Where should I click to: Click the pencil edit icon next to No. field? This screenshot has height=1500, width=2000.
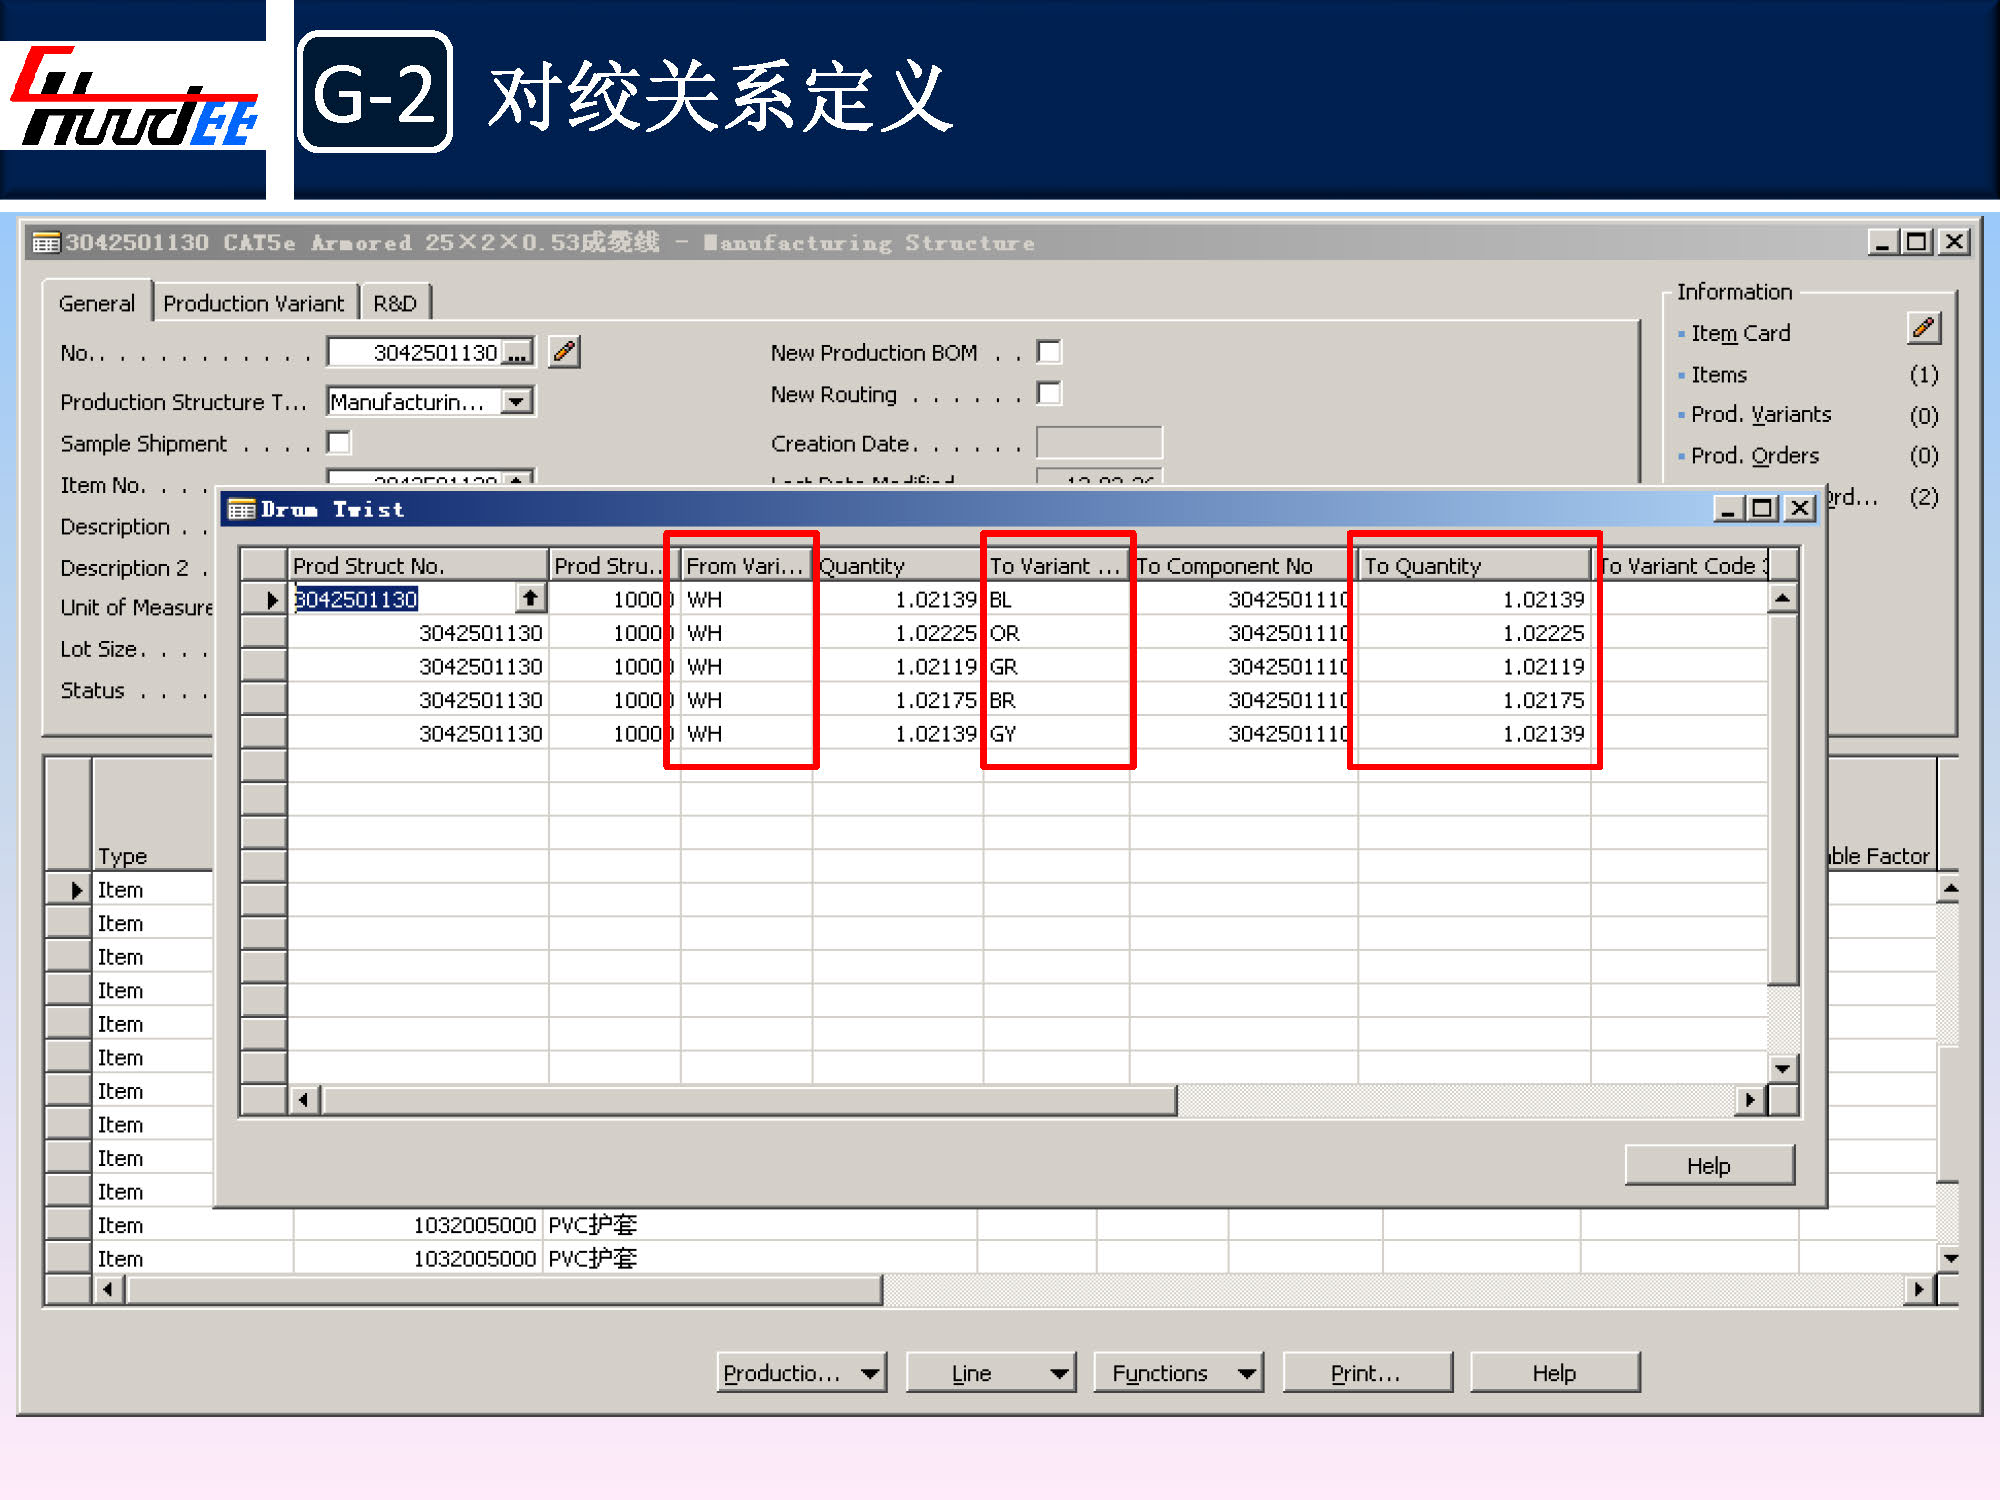(x=564, y=352)
